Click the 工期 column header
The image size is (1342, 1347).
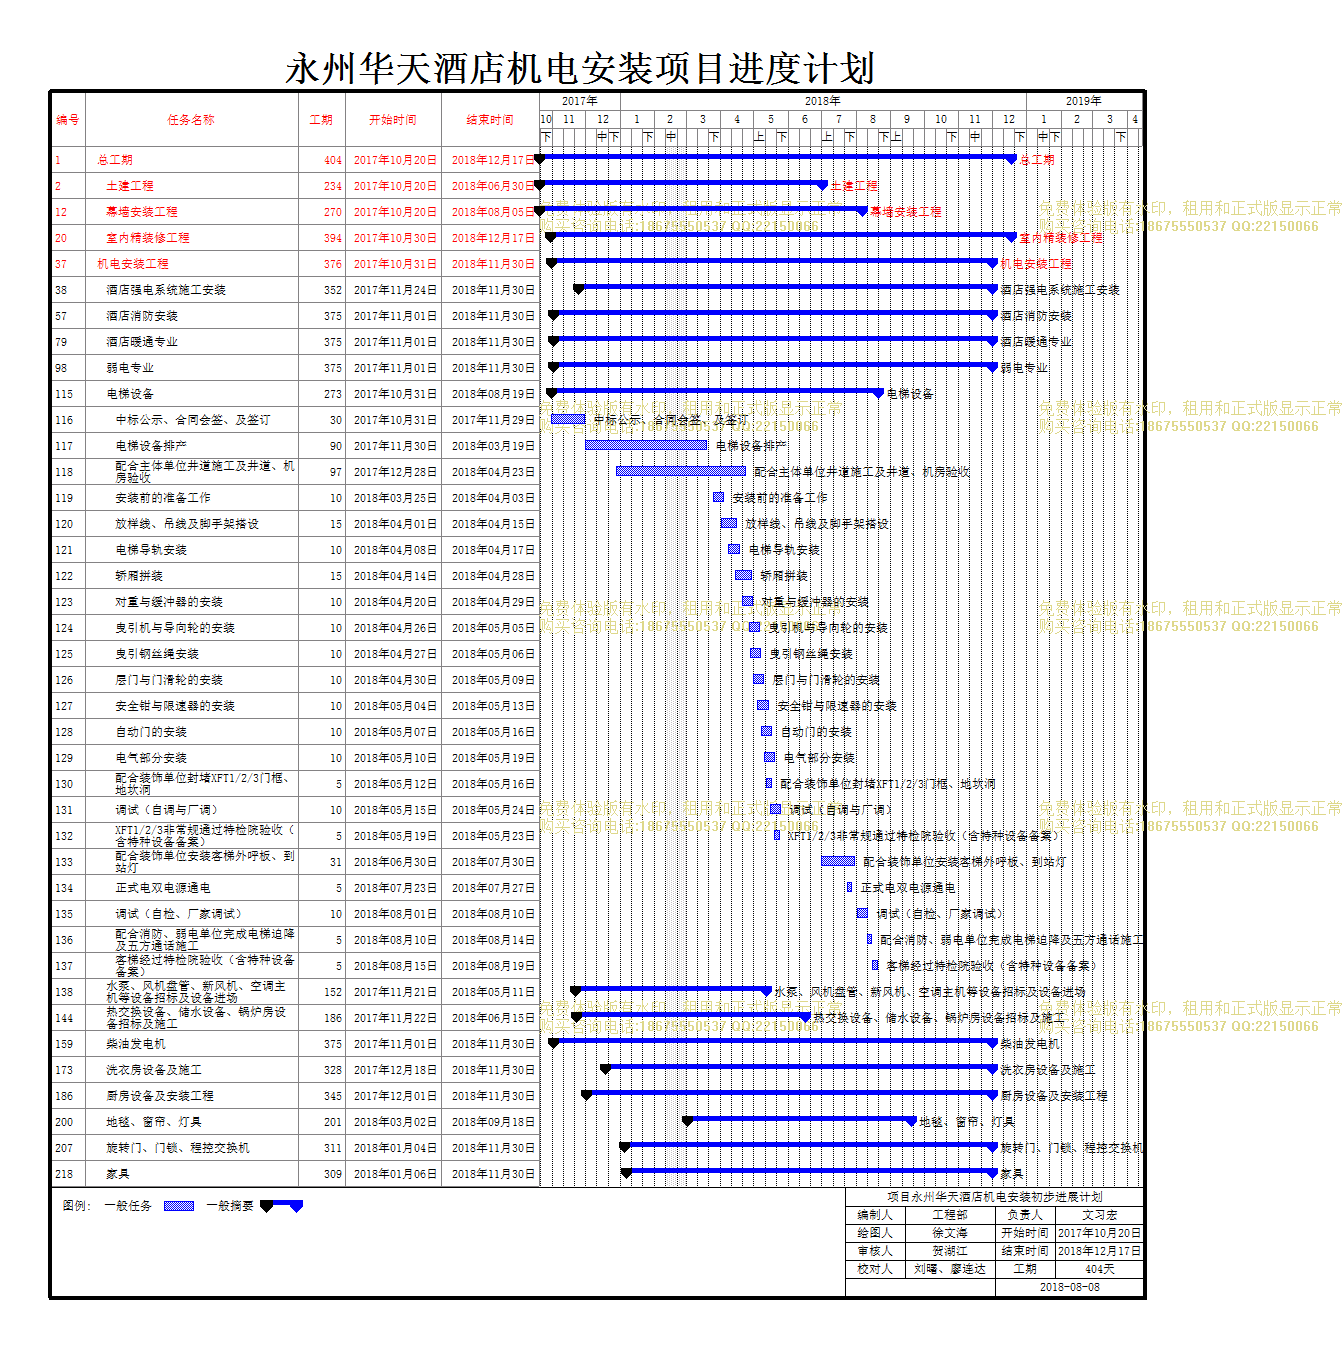(321, 120)
